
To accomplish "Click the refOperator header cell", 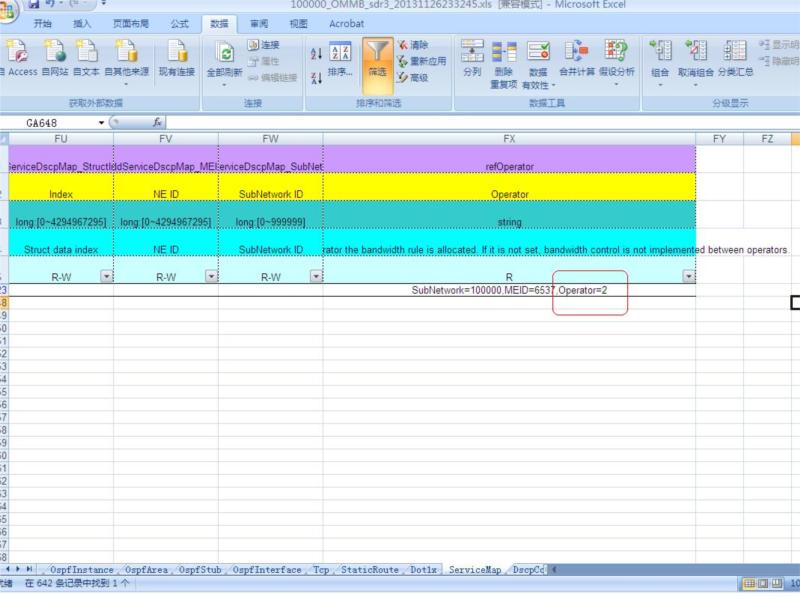I will (x=509, y=160).
